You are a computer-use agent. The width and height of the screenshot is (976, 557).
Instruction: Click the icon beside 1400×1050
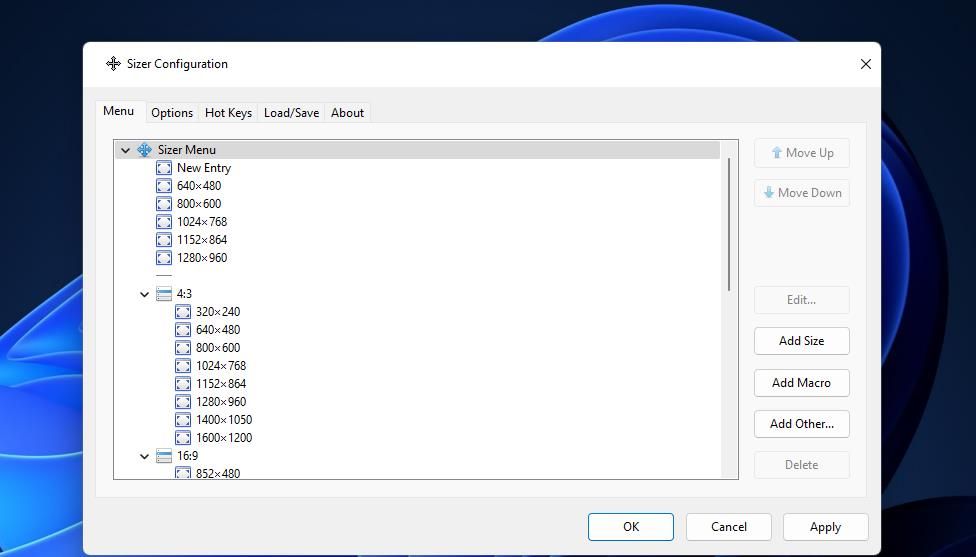[x=183, y=420]
